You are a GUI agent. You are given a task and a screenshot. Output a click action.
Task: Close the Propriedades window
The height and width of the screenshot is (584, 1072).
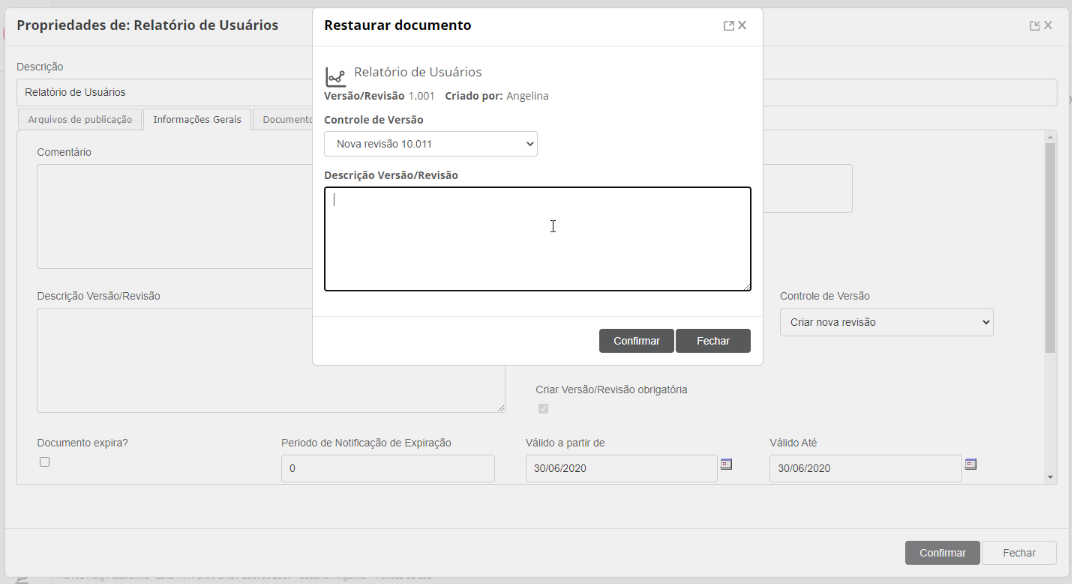click(1048, 25)
